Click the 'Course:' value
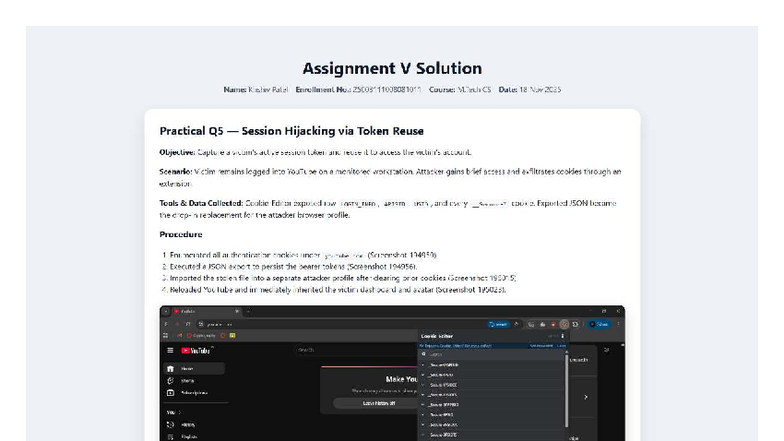Viewport: 784px width, 441px height. click(x=474, y=90)
